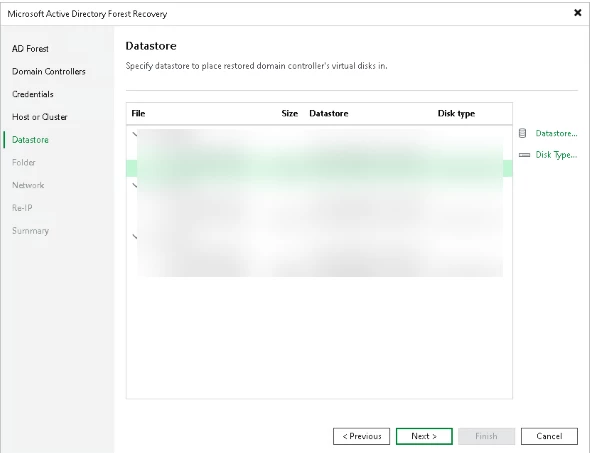Go to the Credentials step

click(x=32, y=94)
